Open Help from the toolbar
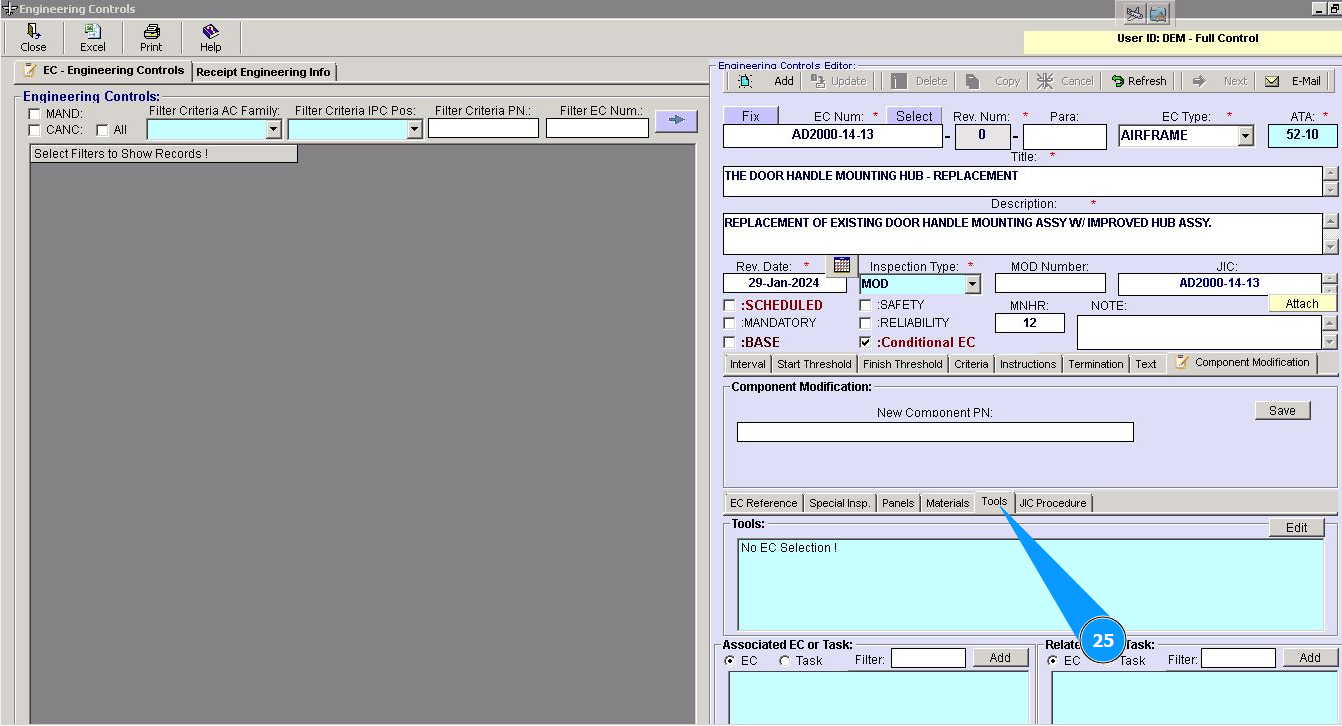This screenshot has height=726, width=1342. [x=210, y=38]
